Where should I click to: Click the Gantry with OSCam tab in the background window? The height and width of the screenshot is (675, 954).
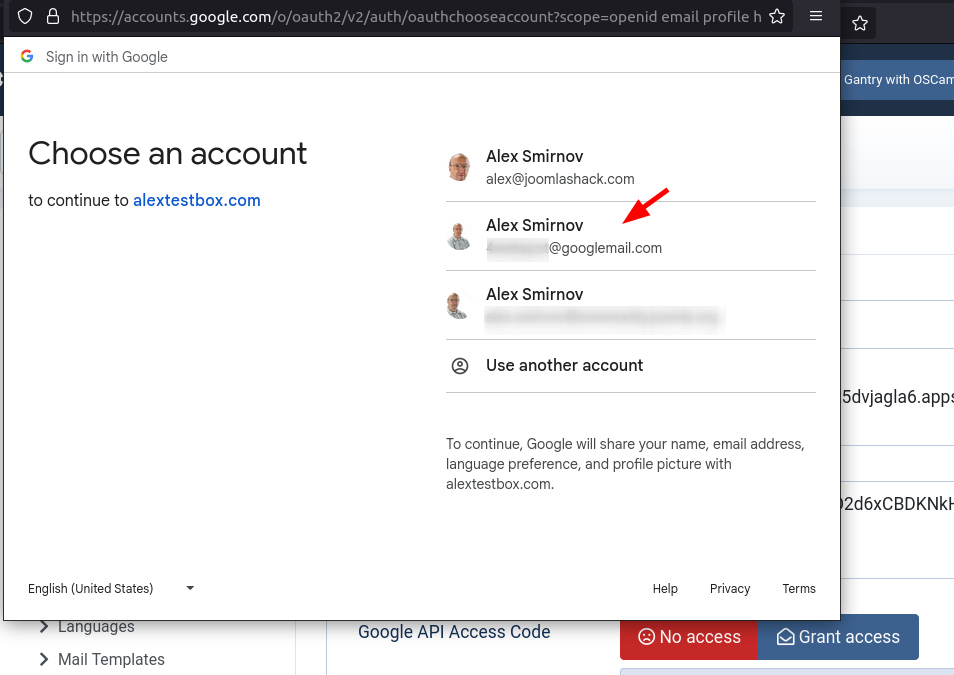[899, 80]
